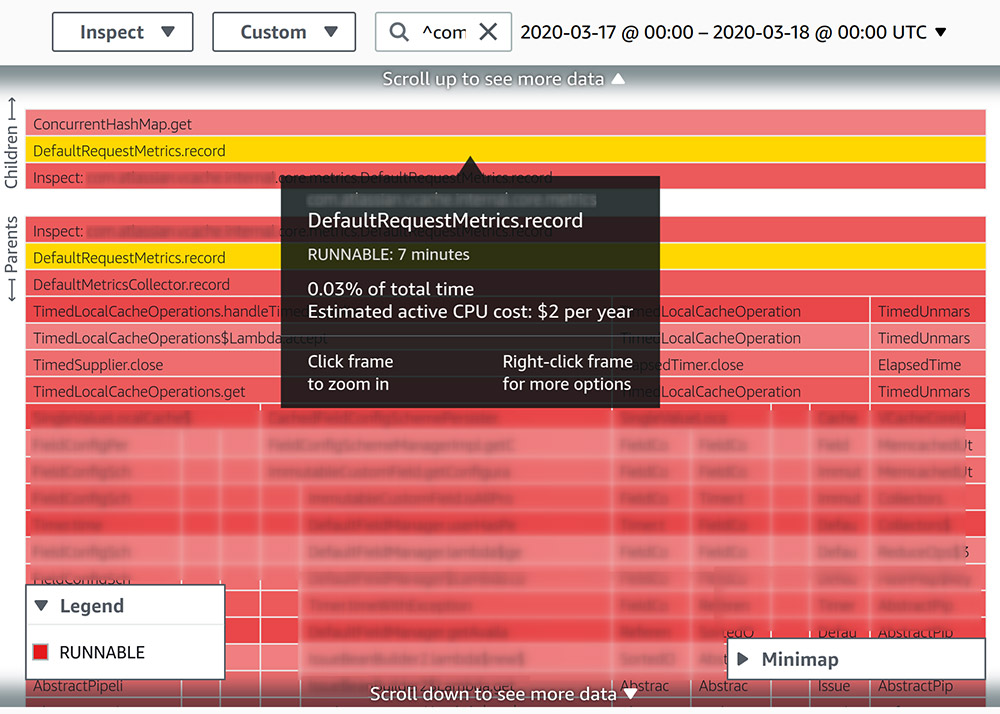Select the ConcurrentHashMap.get frame

pos(505,123)
